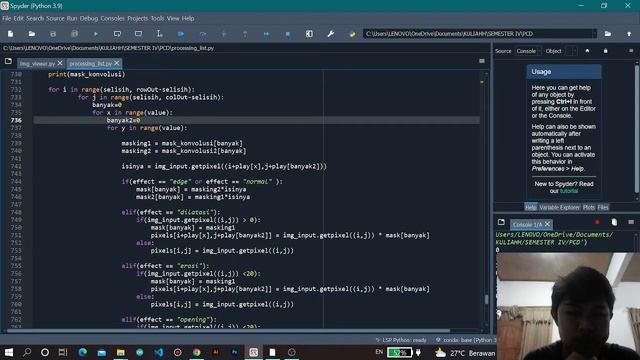This screenshot has height=360, width=640.
Task: Stop debugging with the square icon
Action: [288, 34]
